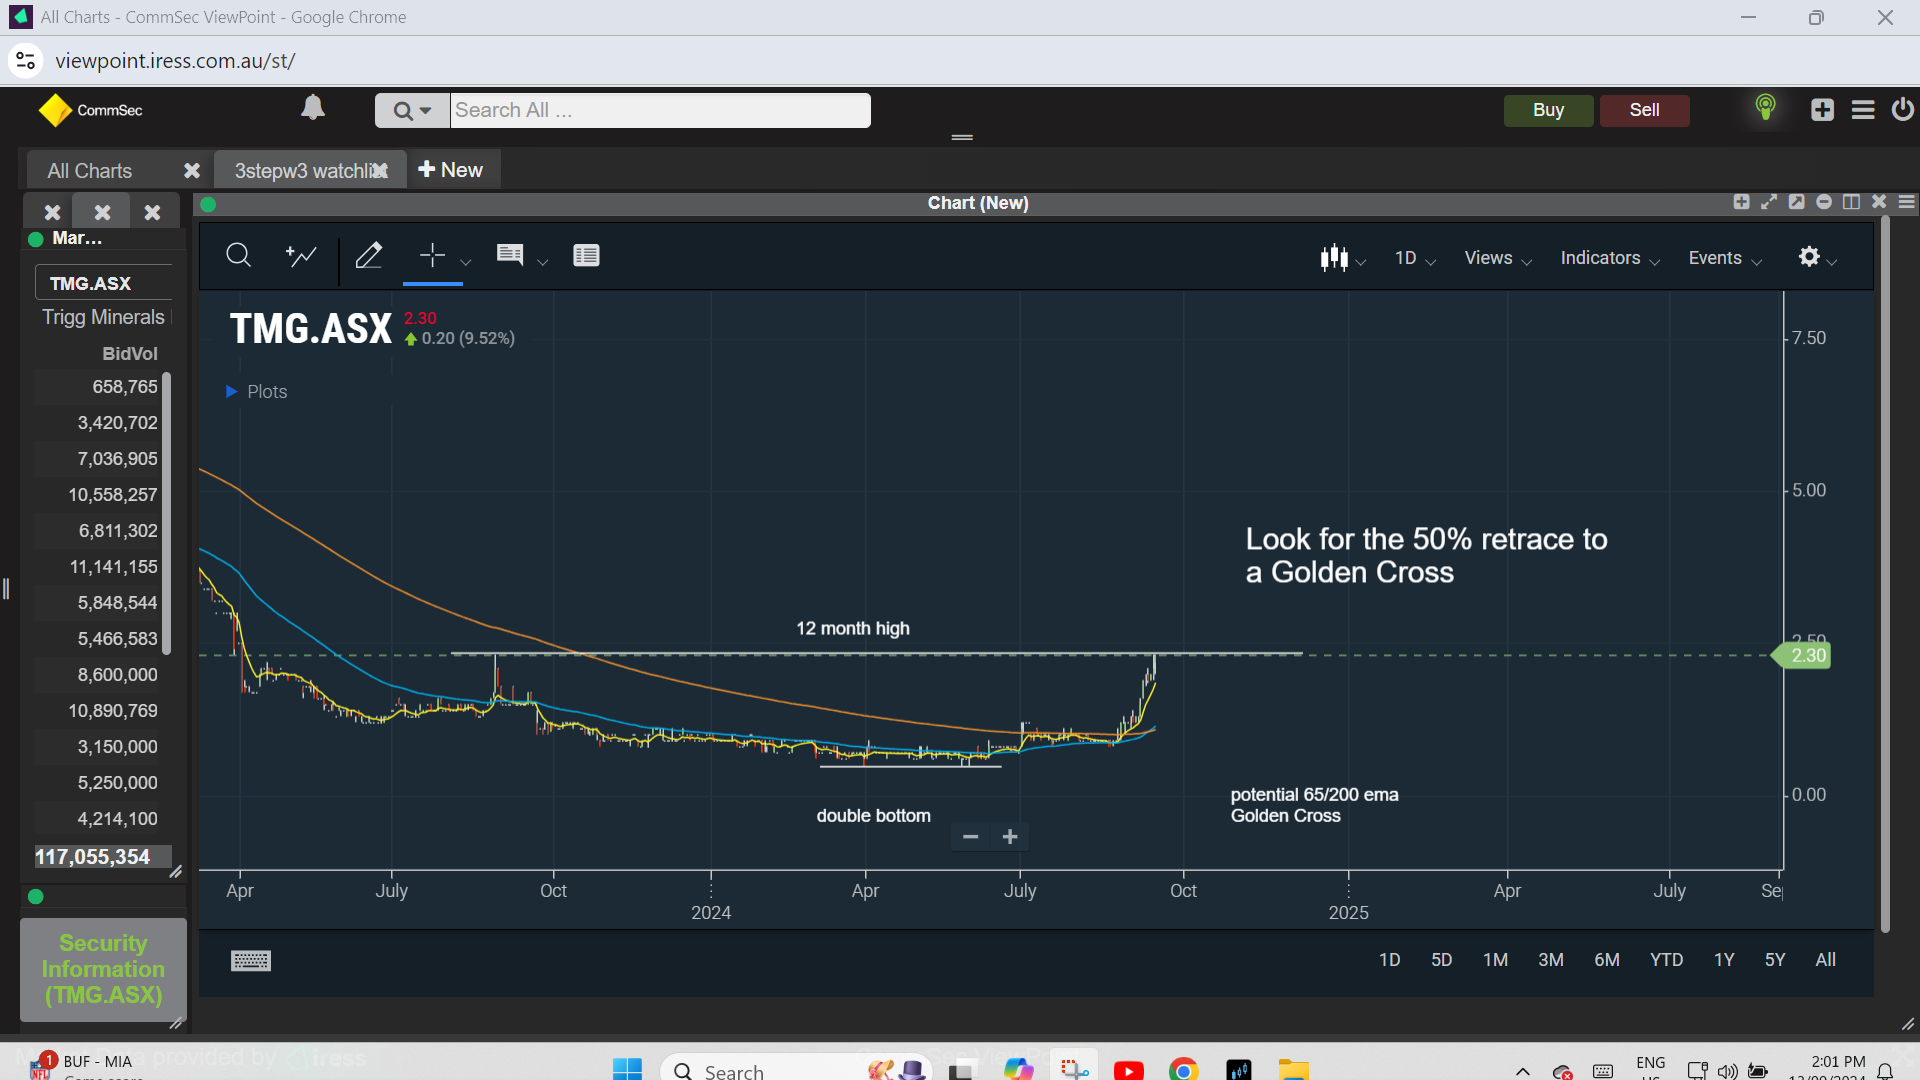The image size is (1920, 1080).
Task: Set chart range to 5Y
Action: coord(1775,960)
